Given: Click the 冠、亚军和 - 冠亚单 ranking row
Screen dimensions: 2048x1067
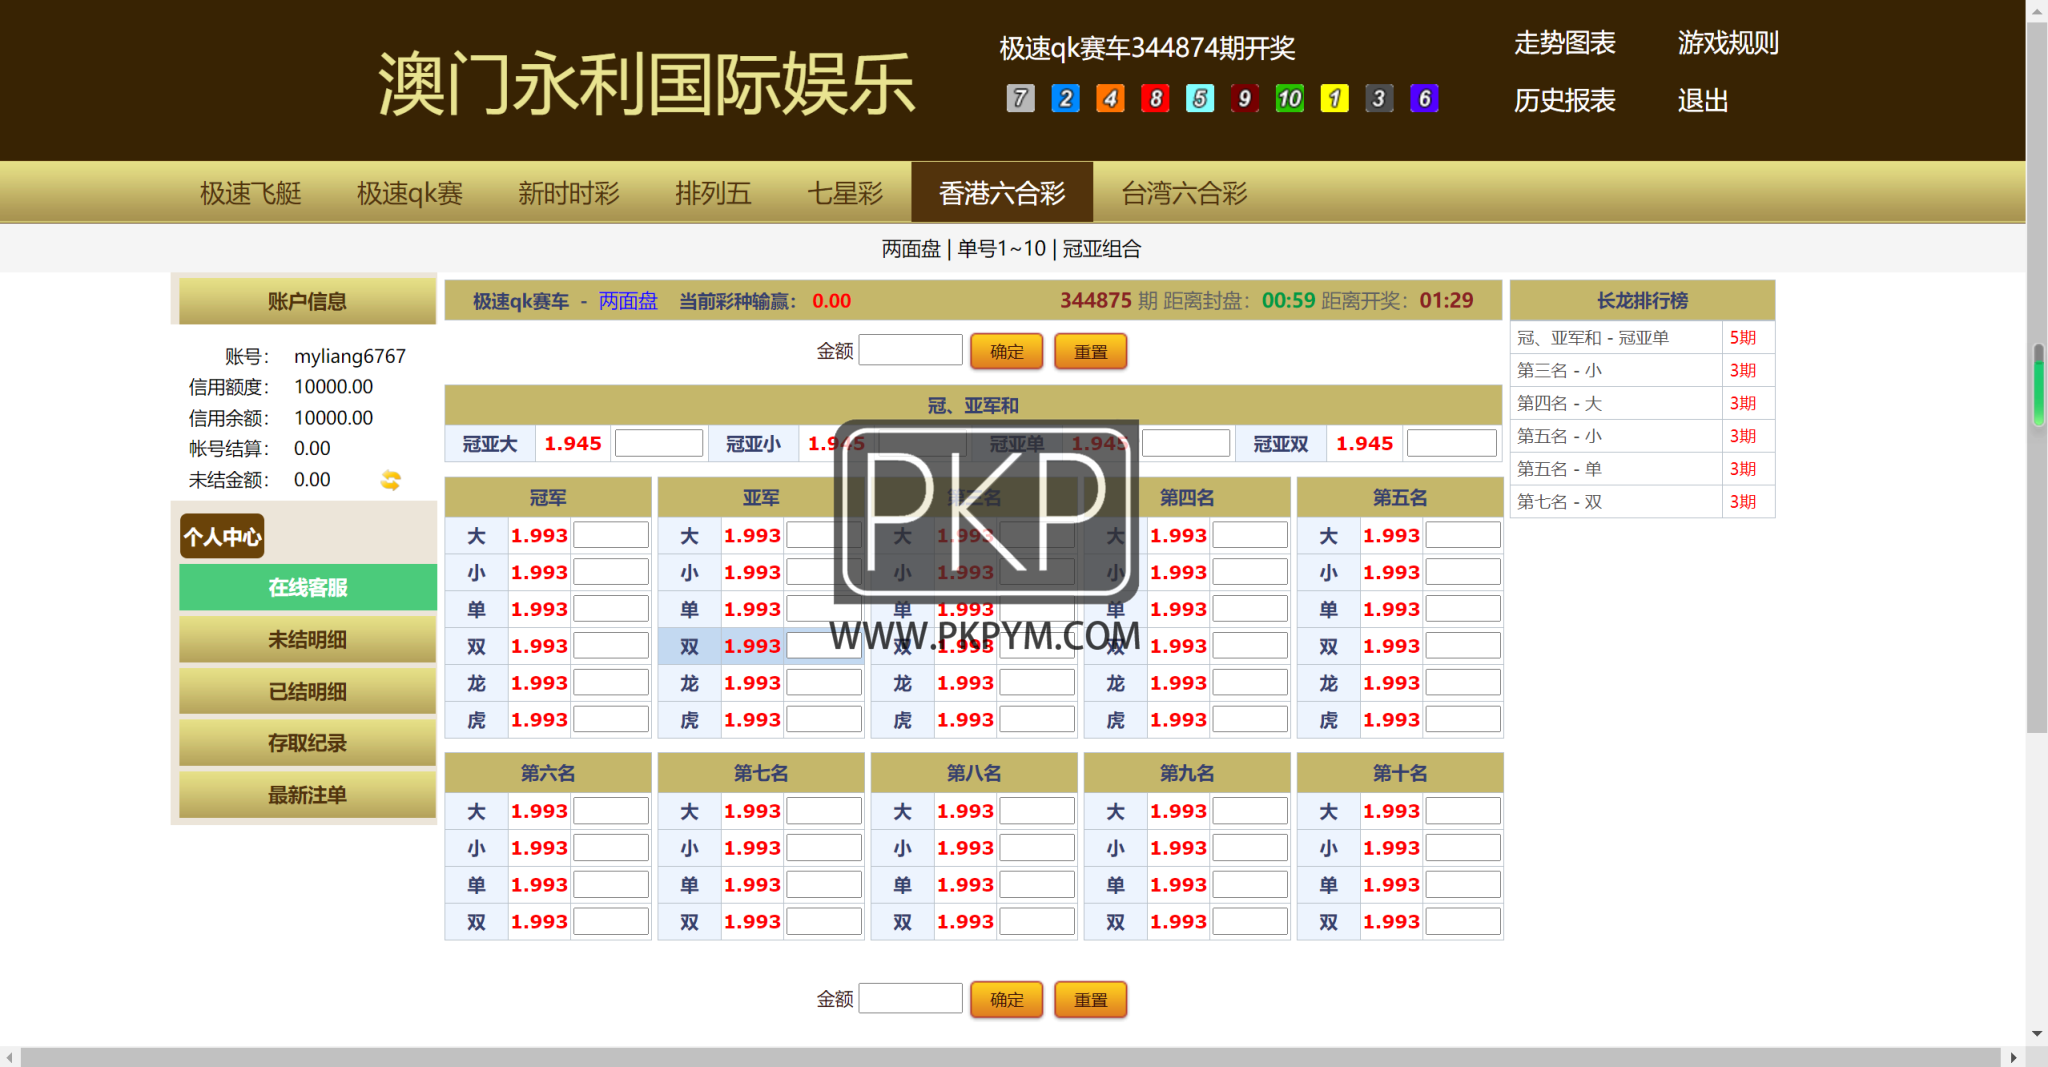Looking at the screenshot, I should (1642, 338).
